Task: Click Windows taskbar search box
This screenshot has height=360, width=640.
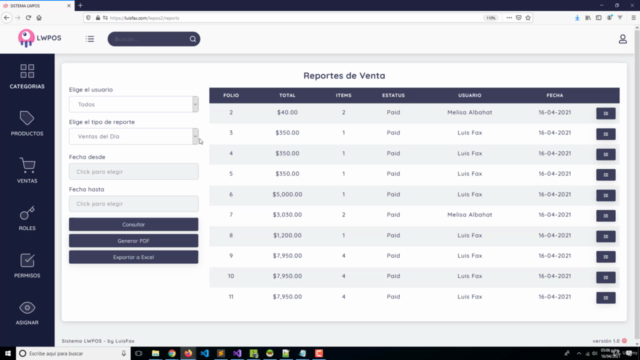Action: (x=73, y=353)
